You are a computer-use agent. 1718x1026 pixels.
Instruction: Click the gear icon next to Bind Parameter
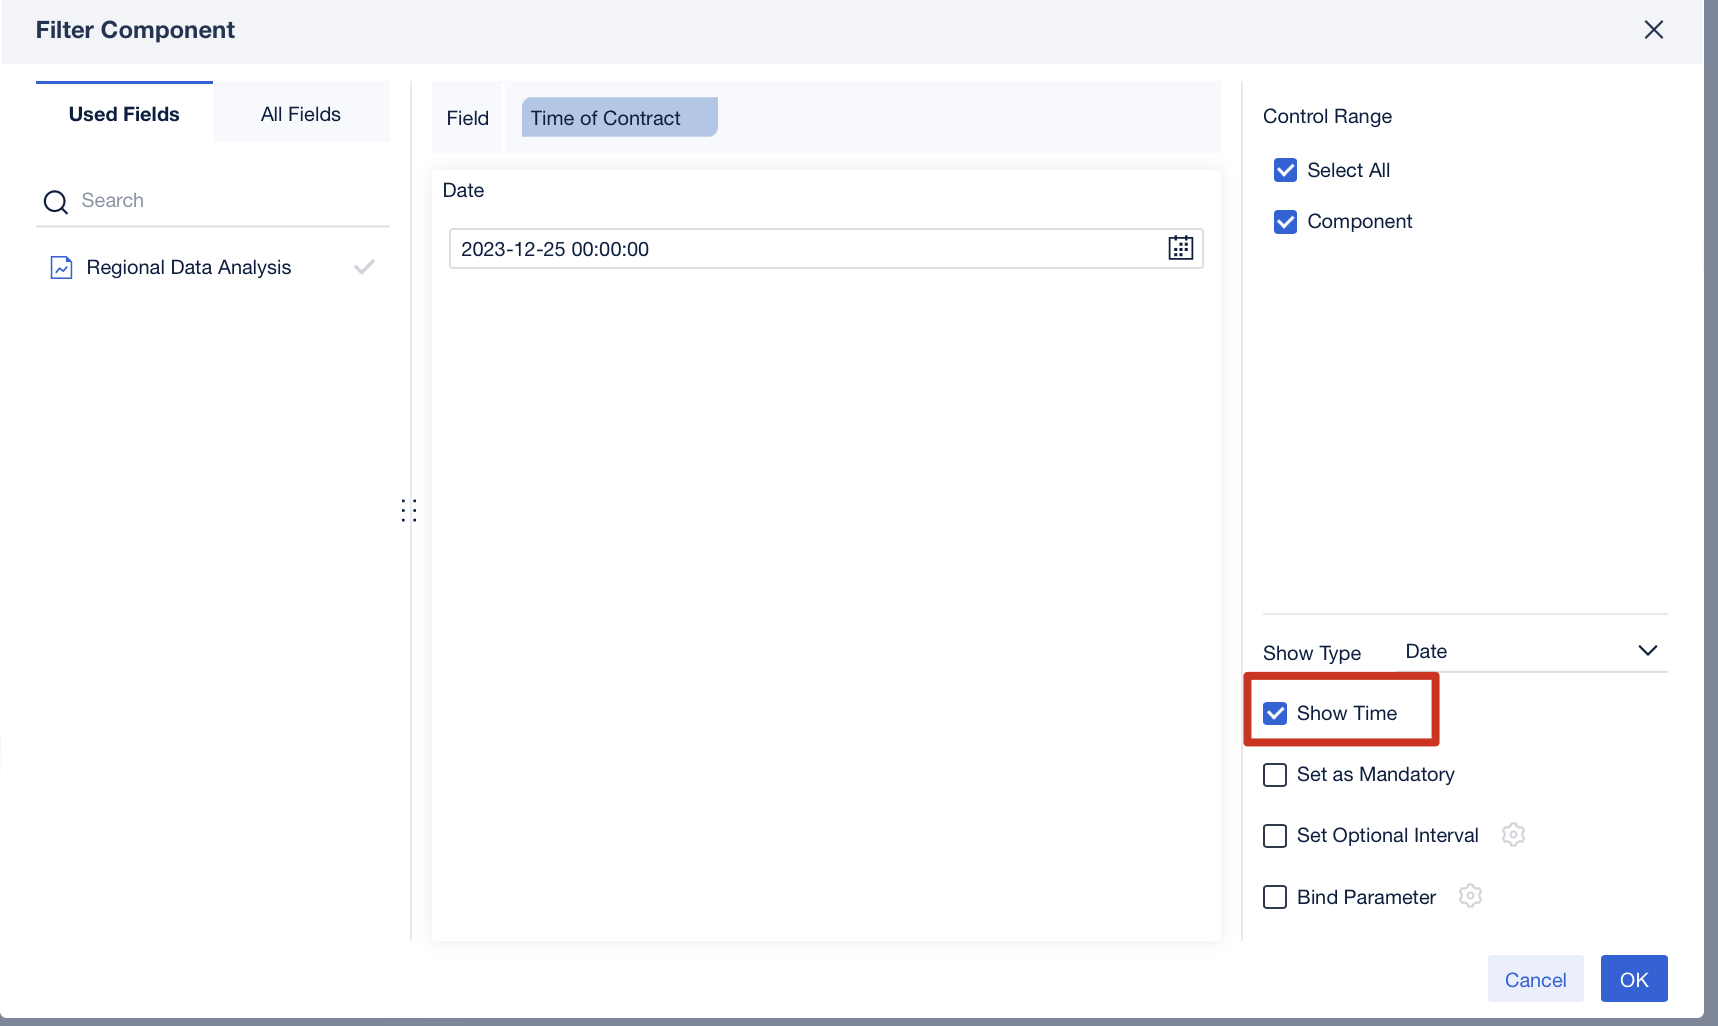(1470, 896)
